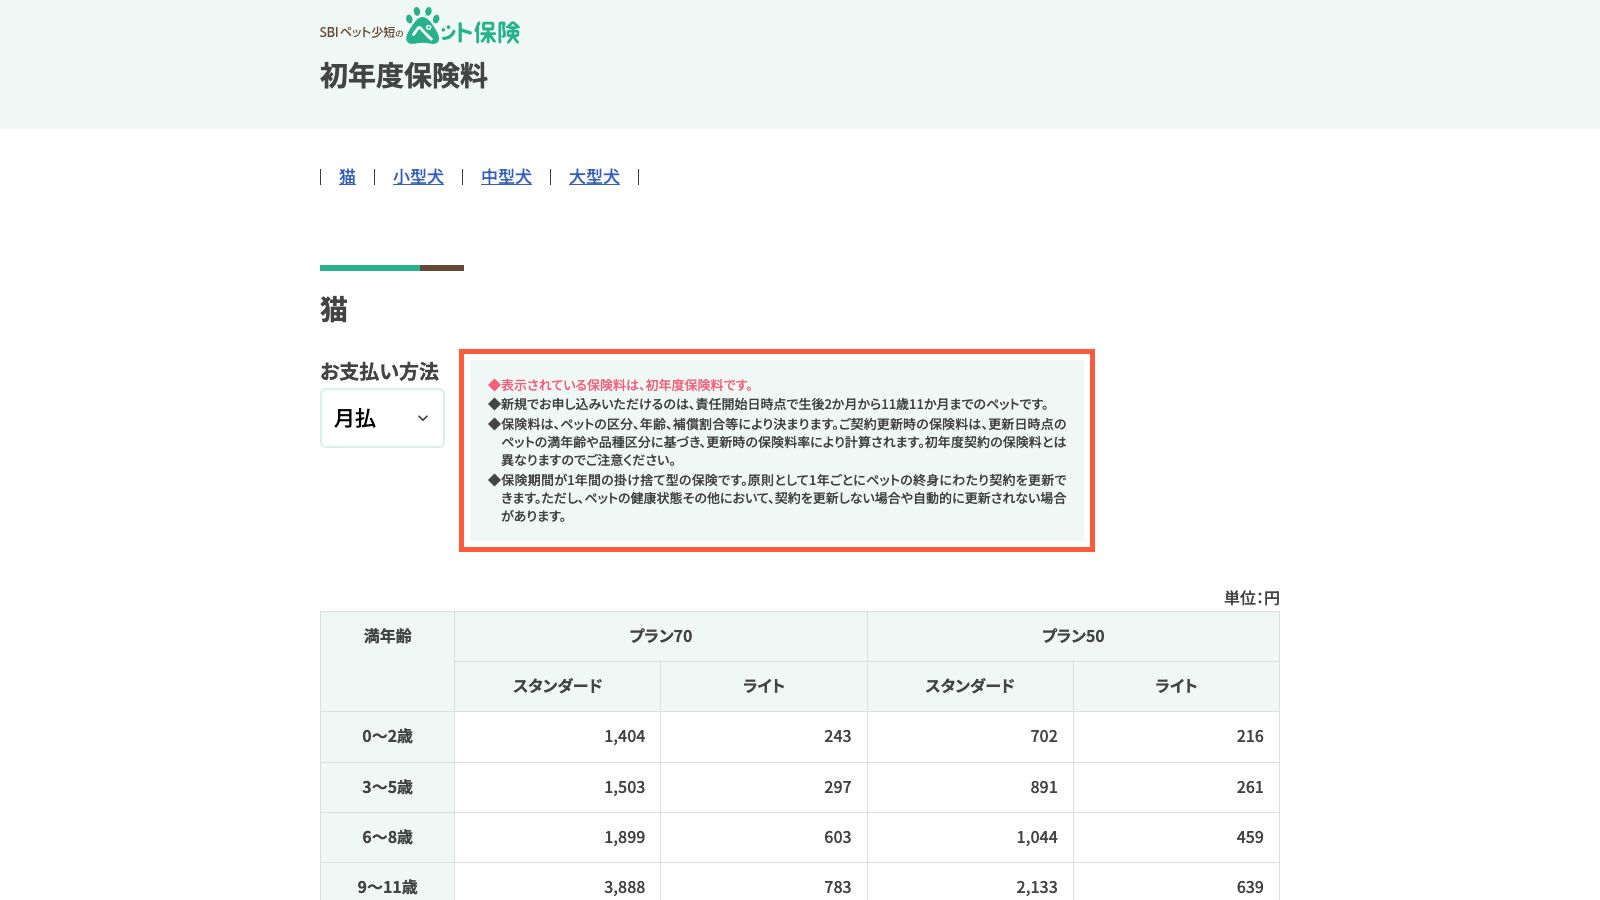Image resolution: width=1600 pixels, height=900 pixels.
Task: Click the 単位:円 unit label
Action: (x=1252, y=598)
